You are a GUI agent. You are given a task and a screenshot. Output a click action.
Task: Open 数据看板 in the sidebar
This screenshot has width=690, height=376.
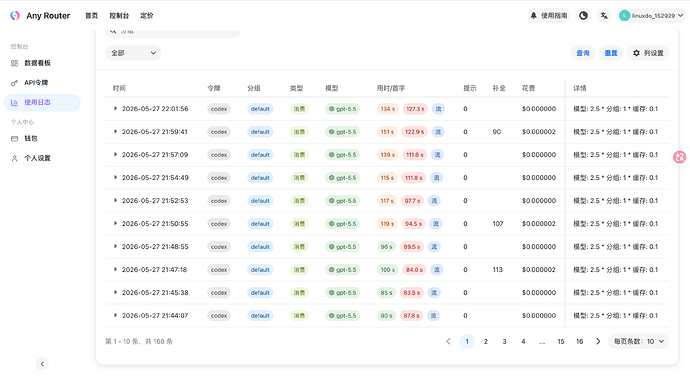click(42, 63)
